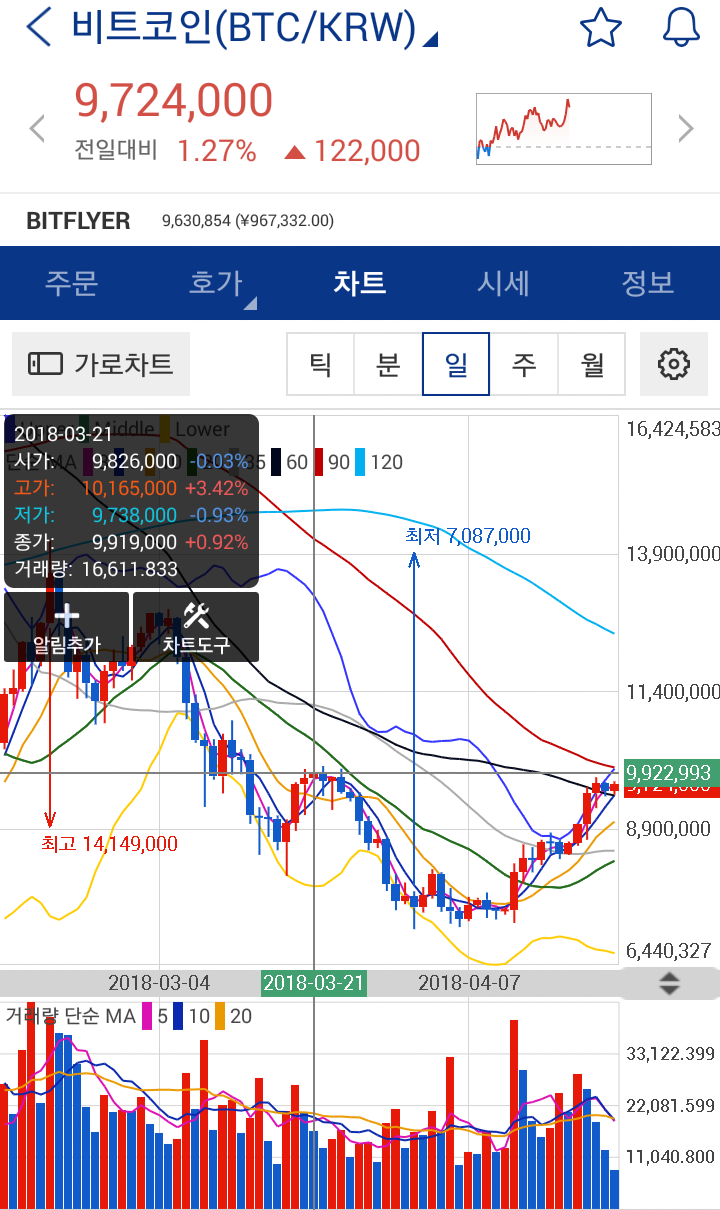Screen dimensions: 720x1210
Task: Tap the 거래량 단순 MA label
Action: click(70, 1016)
